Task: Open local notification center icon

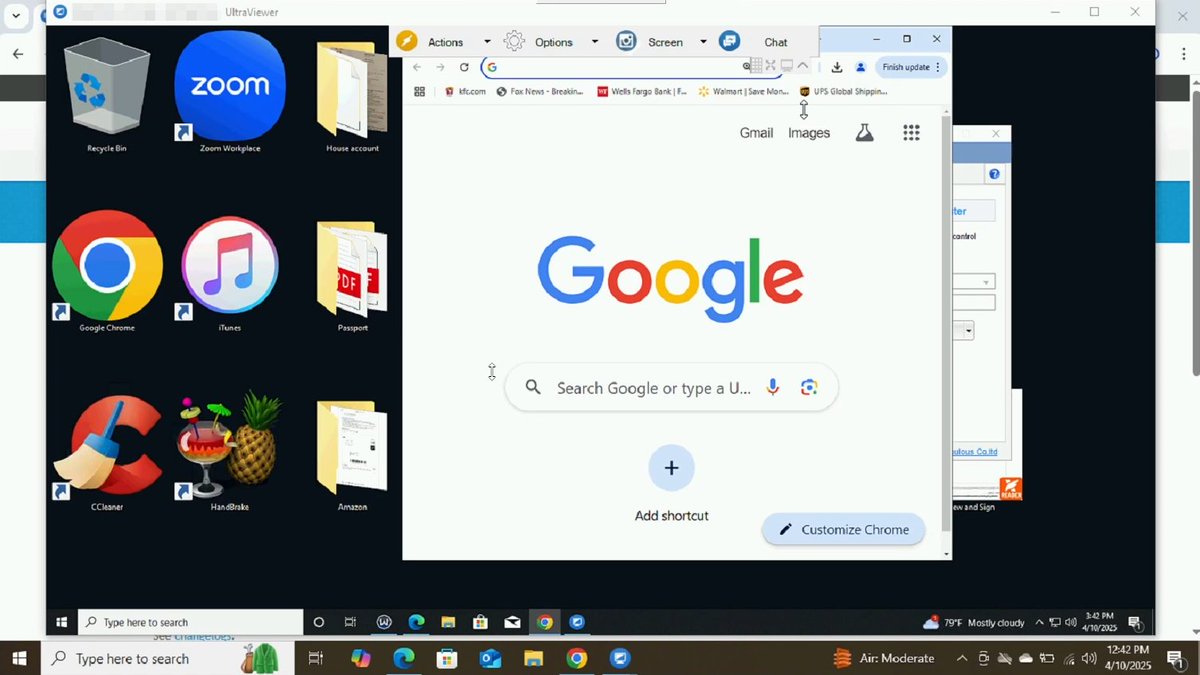Action: (1175, 658)
